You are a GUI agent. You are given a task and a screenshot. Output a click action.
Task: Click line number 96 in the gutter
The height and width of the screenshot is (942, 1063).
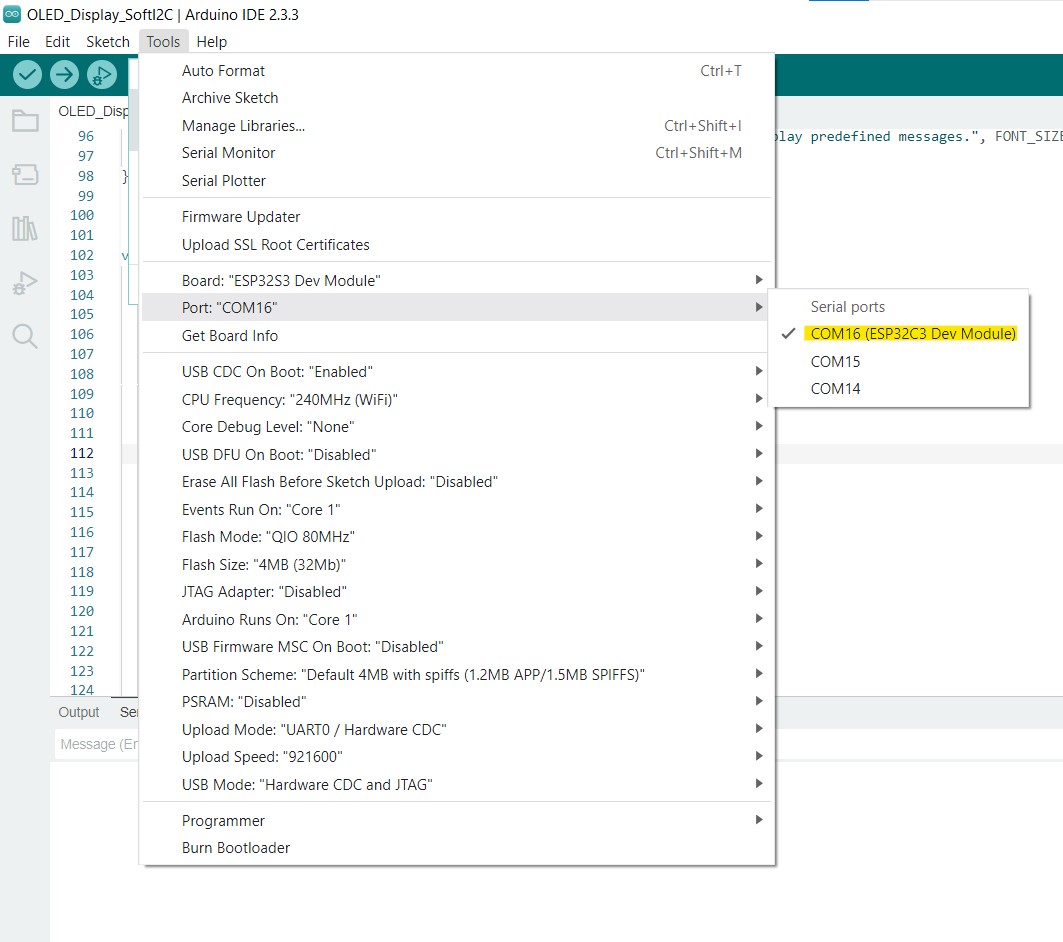[85, 136]
